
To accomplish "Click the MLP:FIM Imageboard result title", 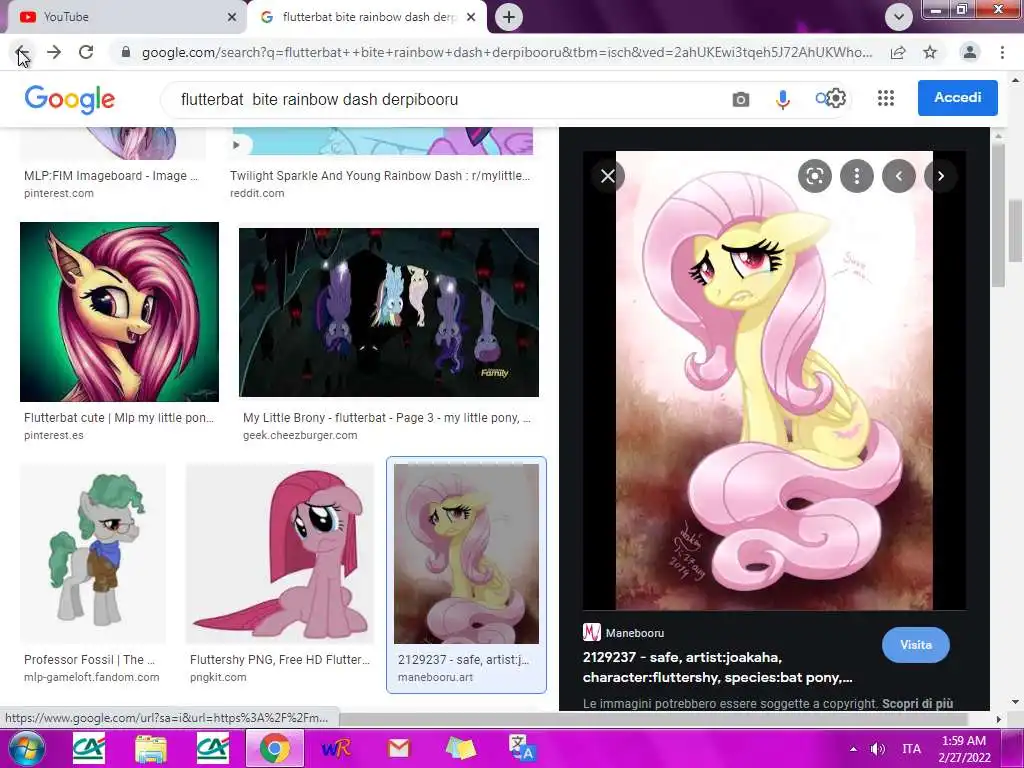I will (111, 176).
